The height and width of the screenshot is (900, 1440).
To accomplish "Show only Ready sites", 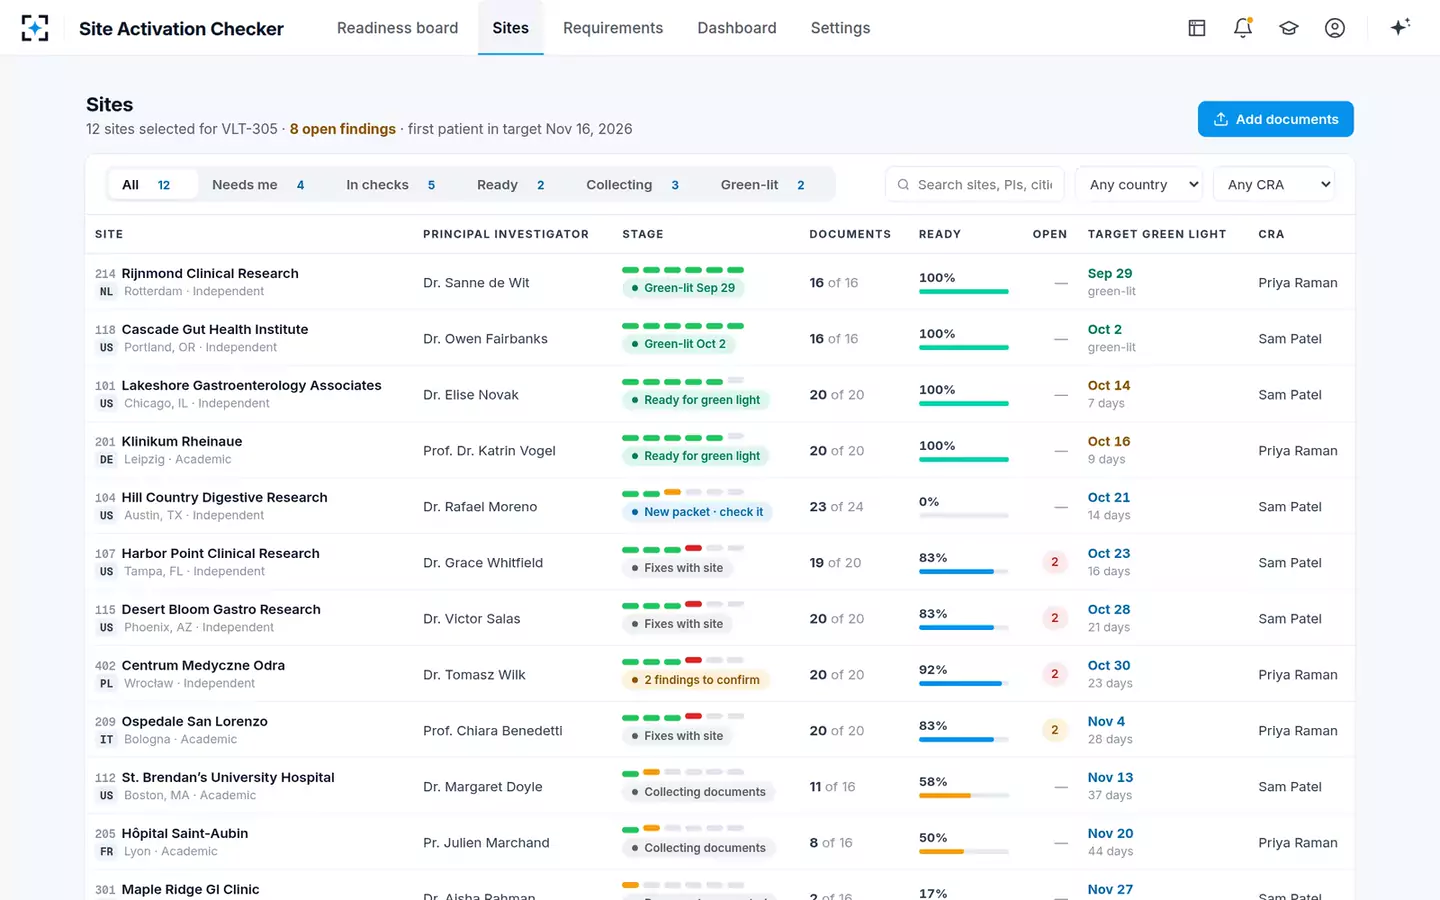I will (x=511, y=185).
